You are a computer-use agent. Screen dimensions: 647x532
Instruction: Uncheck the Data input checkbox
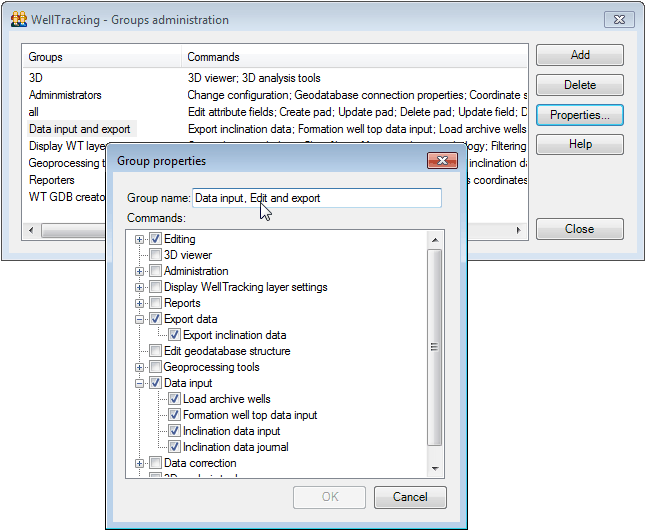pyautogui.click(x=156, y=383)
